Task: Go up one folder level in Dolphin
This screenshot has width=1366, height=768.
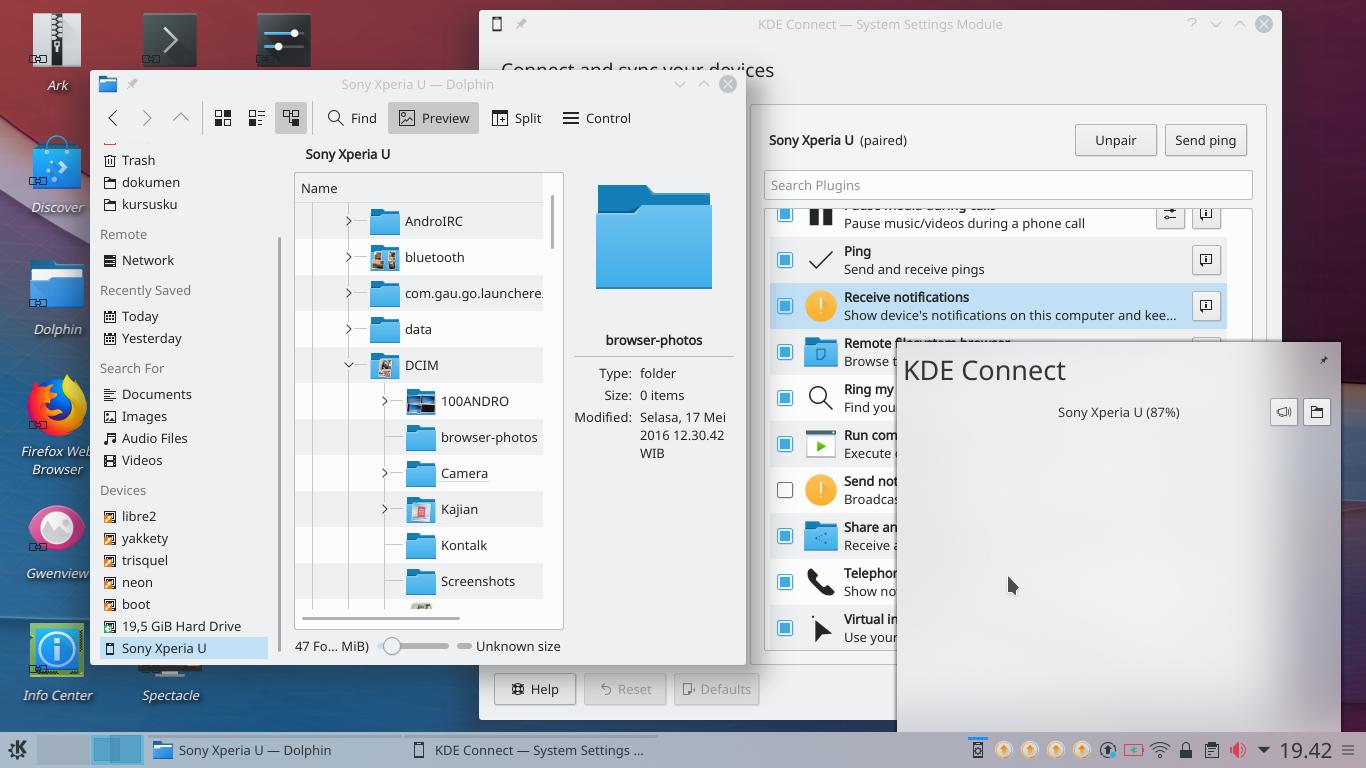Action: coord(181,118)
